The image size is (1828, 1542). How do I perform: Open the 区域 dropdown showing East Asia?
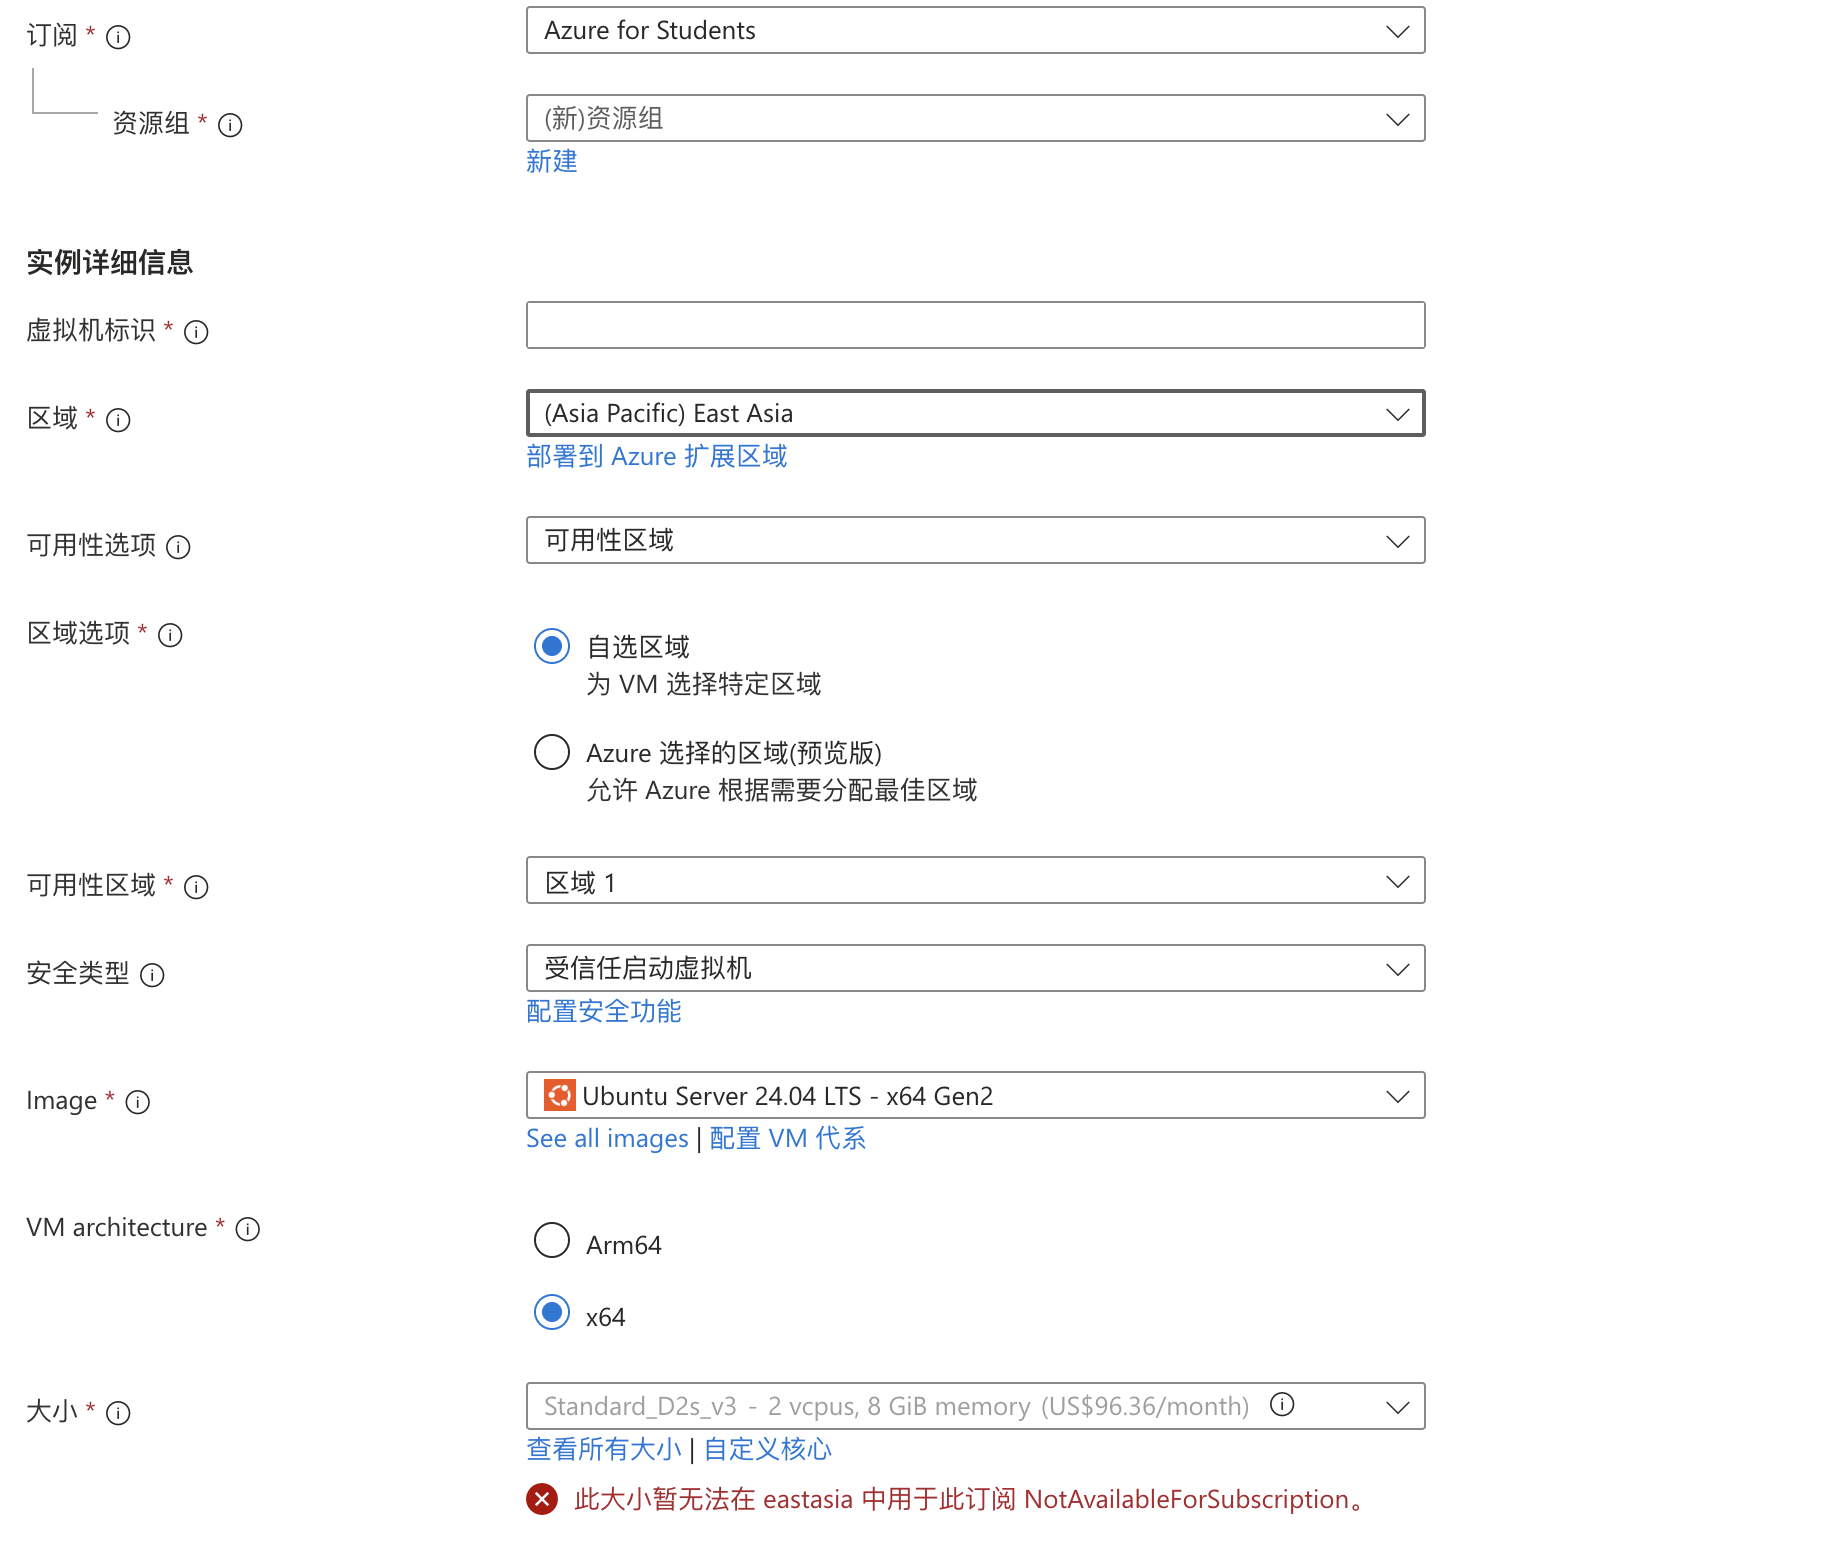pyautogui.click(x=975, y=413)
